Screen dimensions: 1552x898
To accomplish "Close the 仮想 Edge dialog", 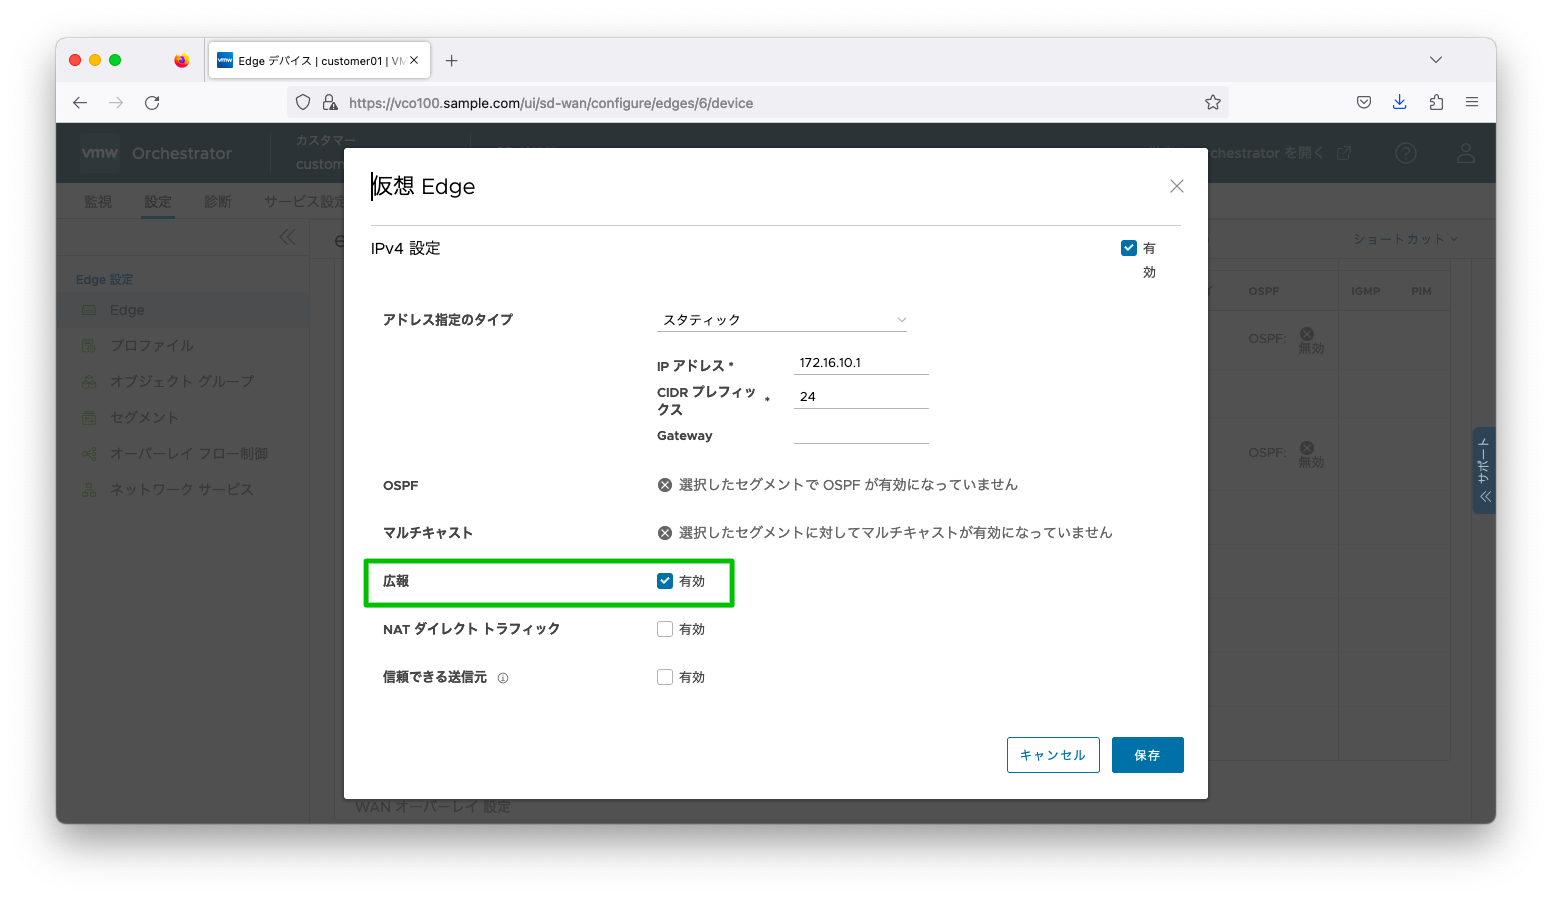I will (1176, 186).
